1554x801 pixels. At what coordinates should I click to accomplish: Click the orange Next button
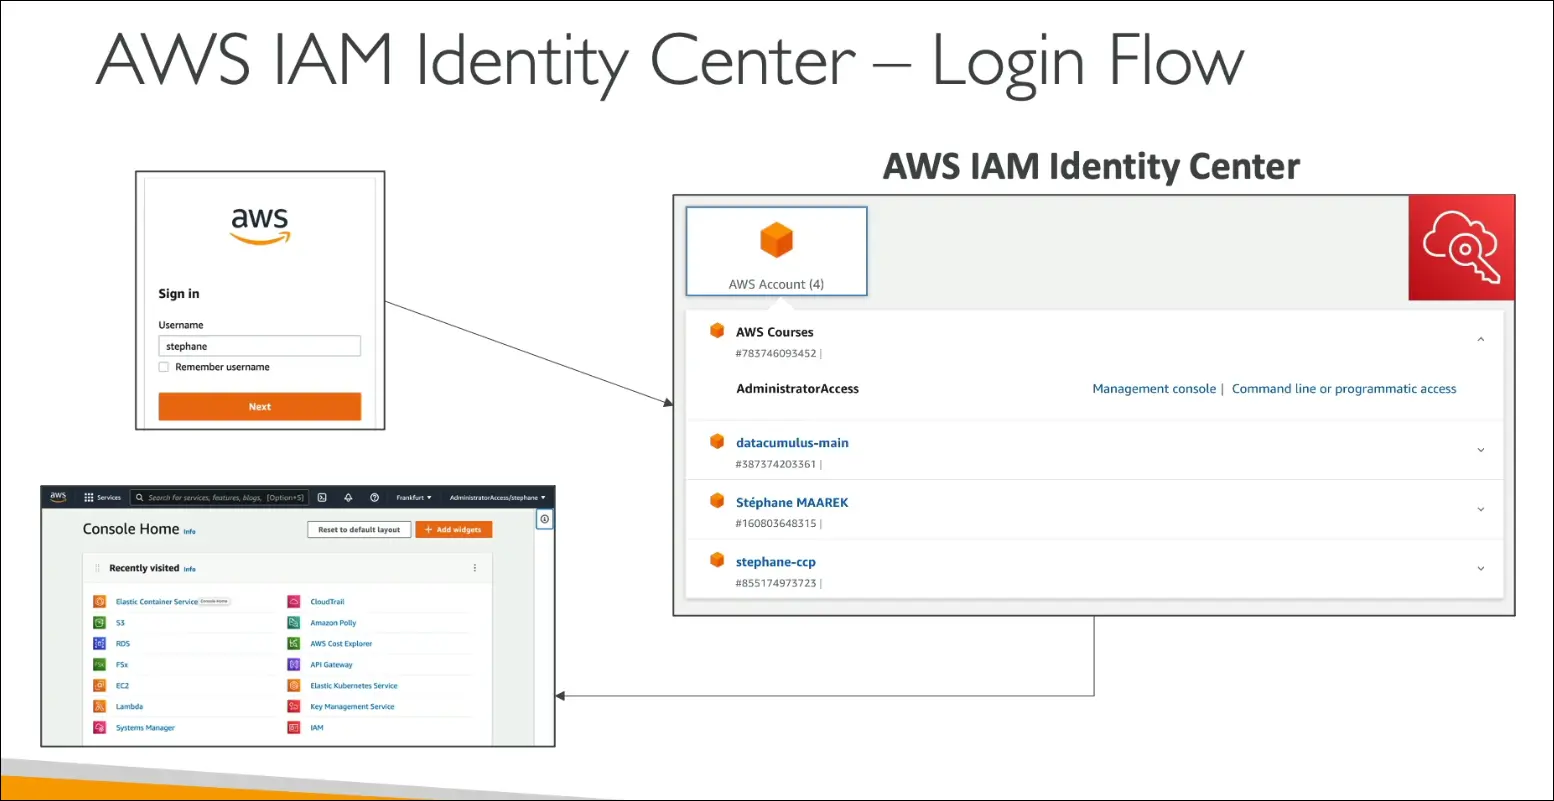[x=260, y=407]
